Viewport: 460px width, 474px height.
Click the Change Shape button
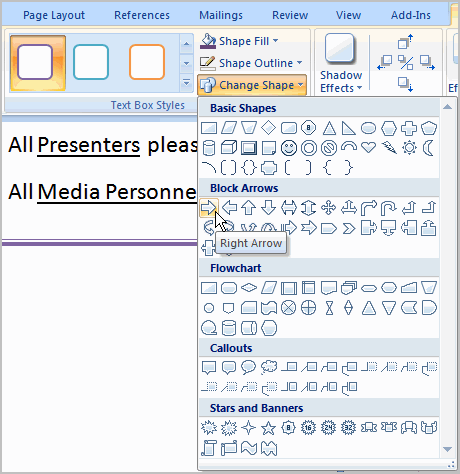click(252, 85)
